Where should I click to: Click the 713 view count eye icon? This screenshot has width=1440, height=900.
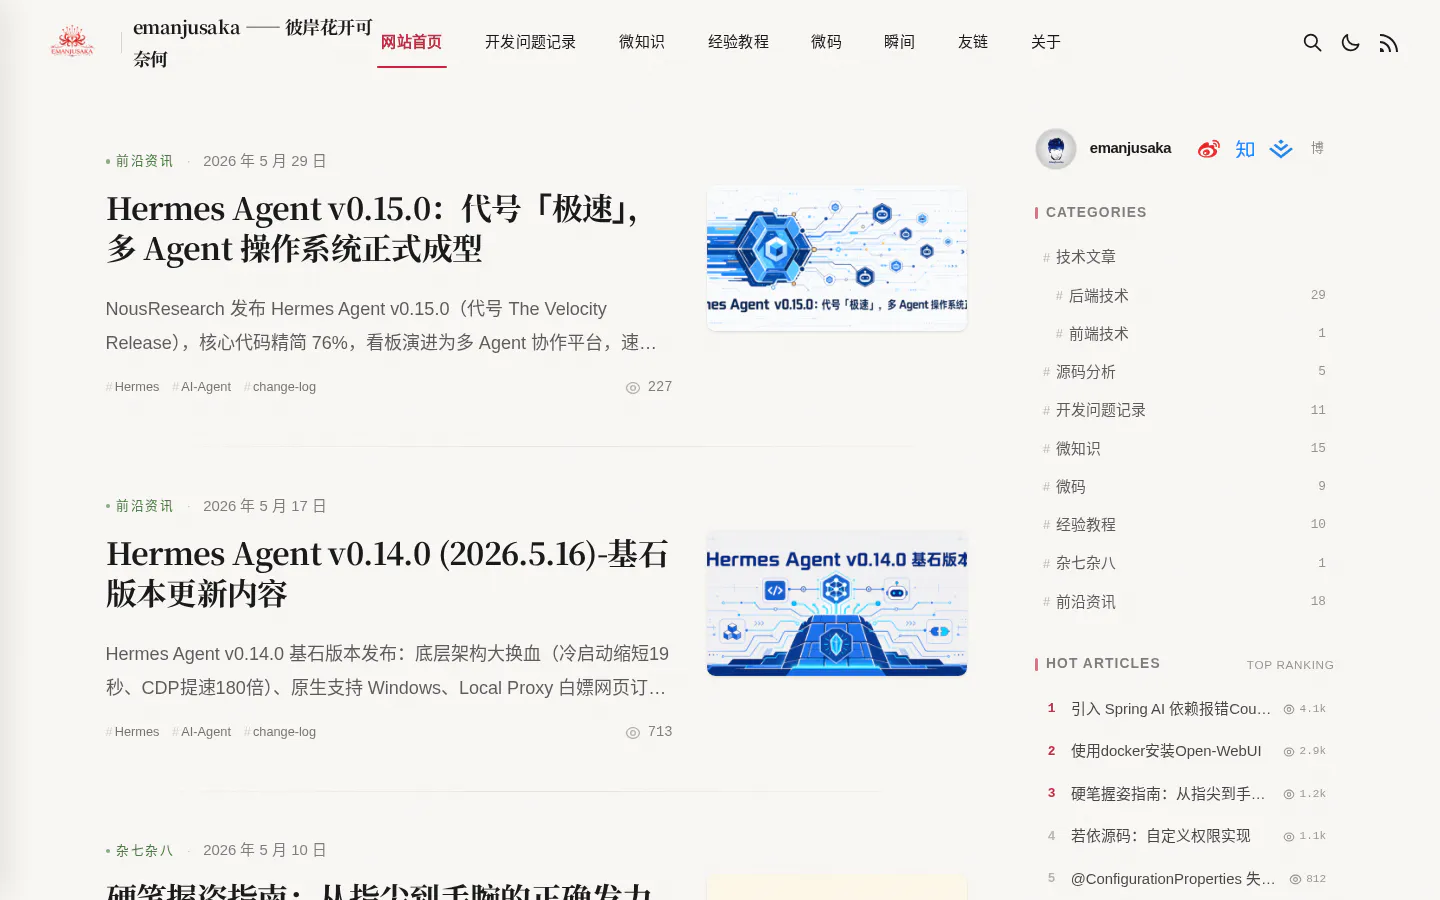pyautogui.click(x=632, y=733)
